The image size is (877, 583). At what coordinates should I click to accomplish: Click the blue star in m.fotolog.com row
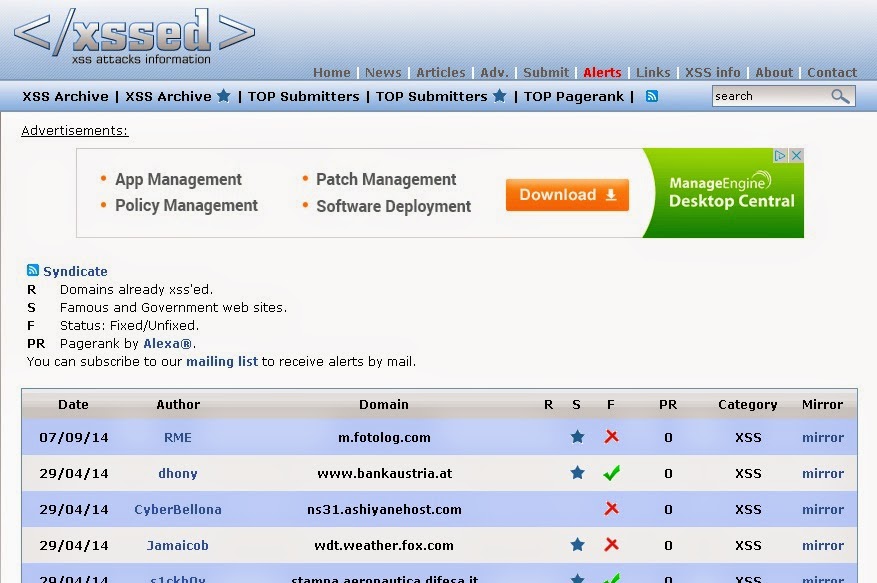click(577, 437)
